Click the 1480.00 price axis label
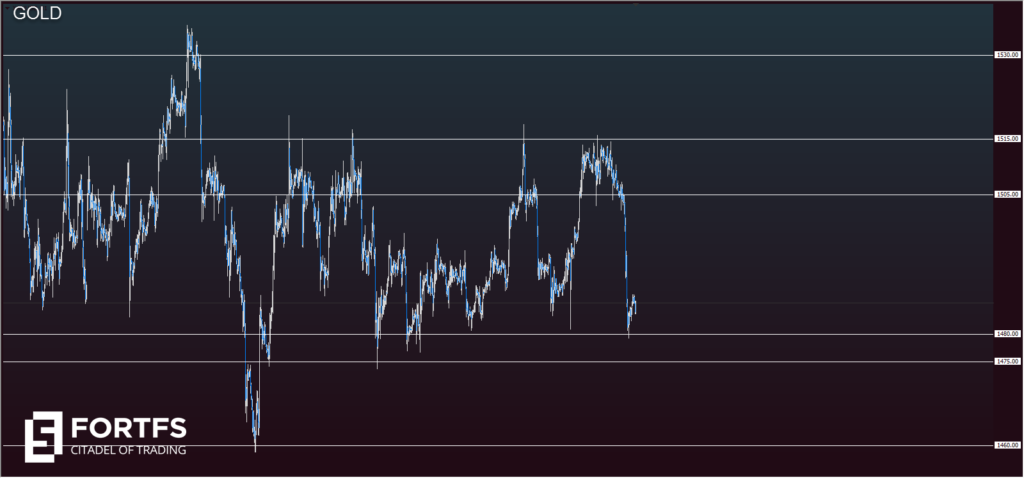Viewport: 1024px width, 478px height. pyautogui.click(x=1007, y=334)
